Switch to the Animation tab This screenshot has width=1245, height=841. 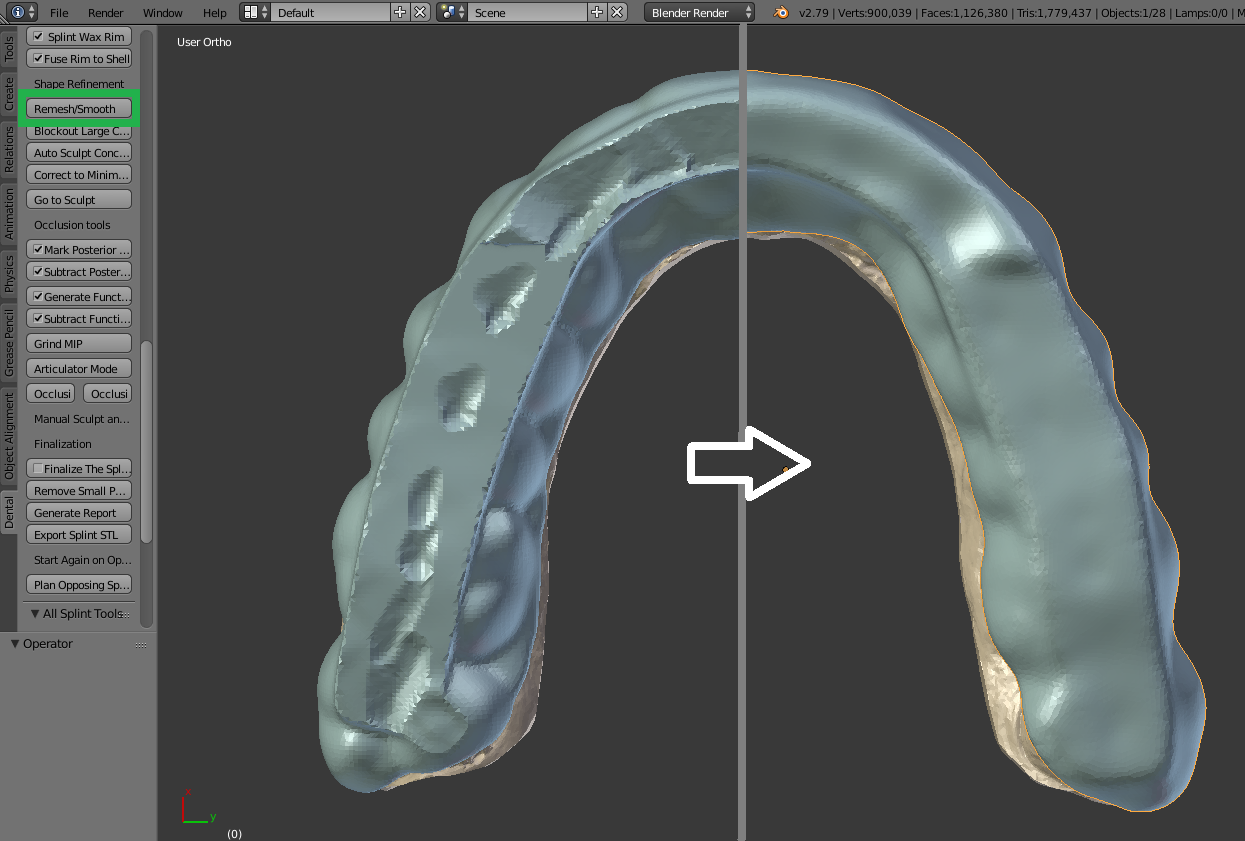[x=9, y=214]
